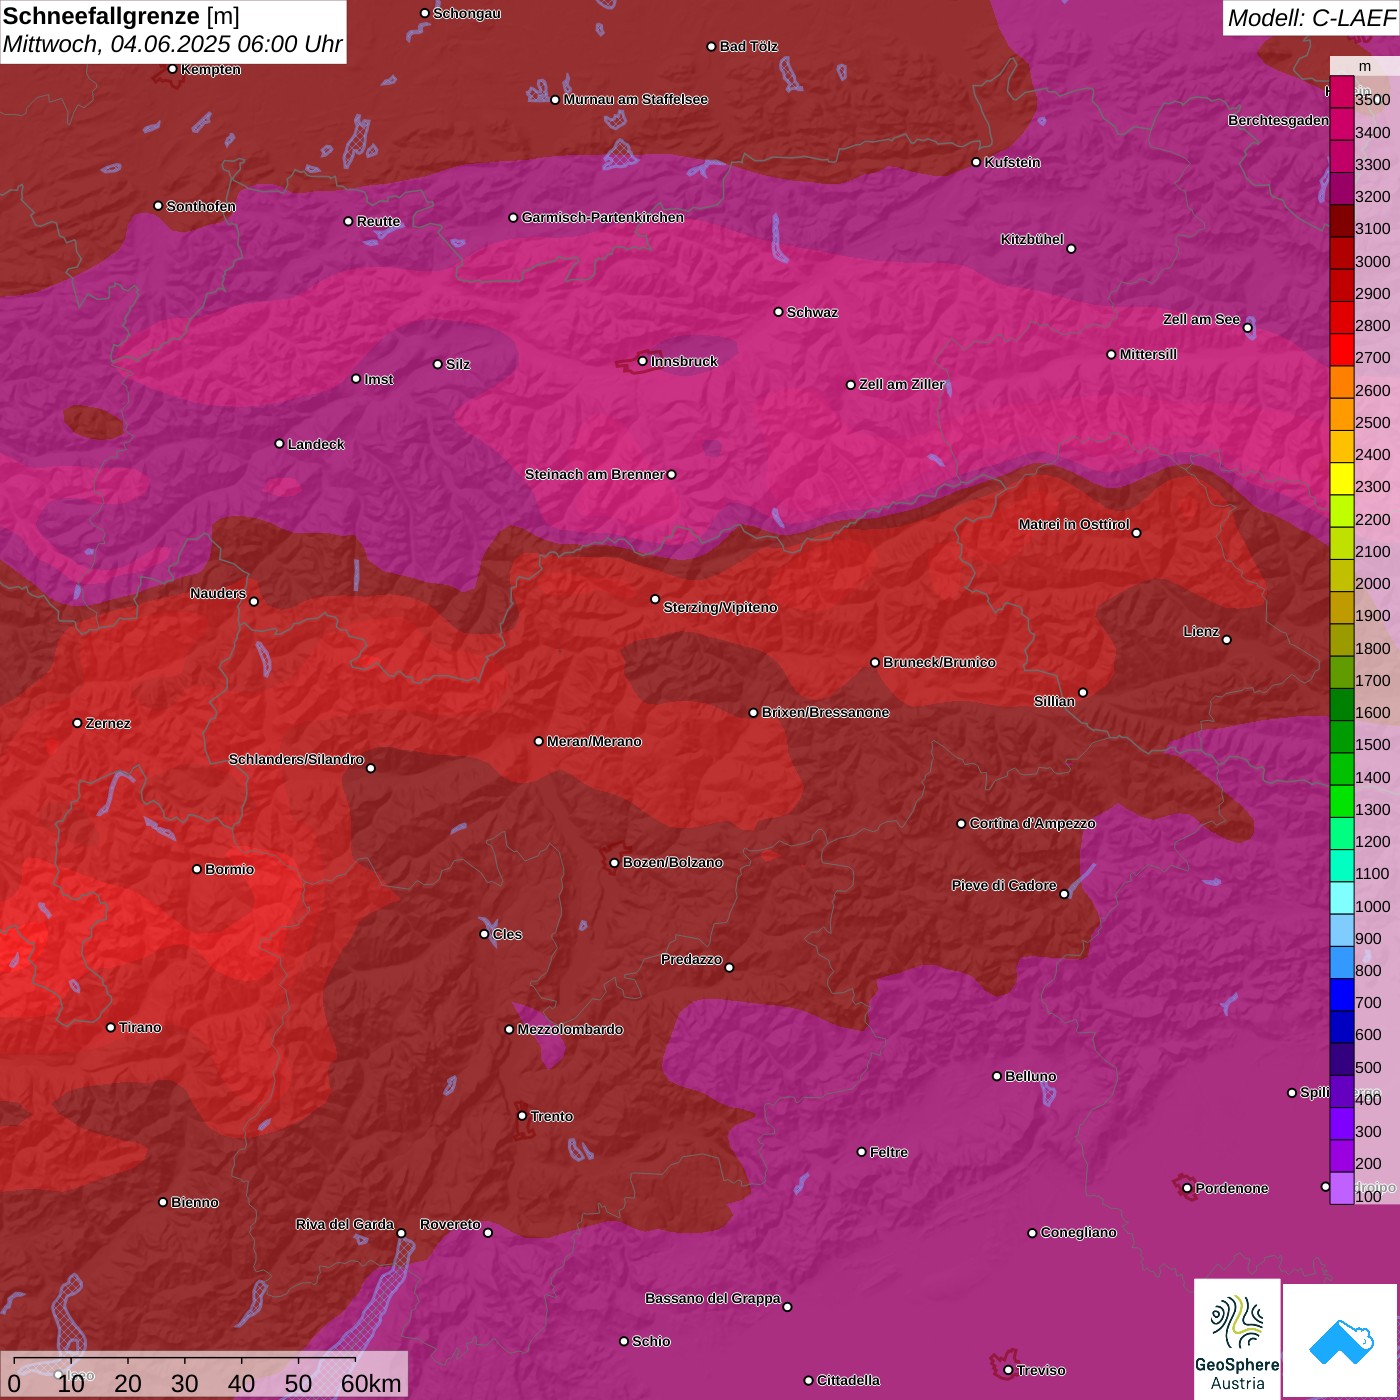Click the Zell am See label
1400x1400 pixels.
pos(1201,319)
